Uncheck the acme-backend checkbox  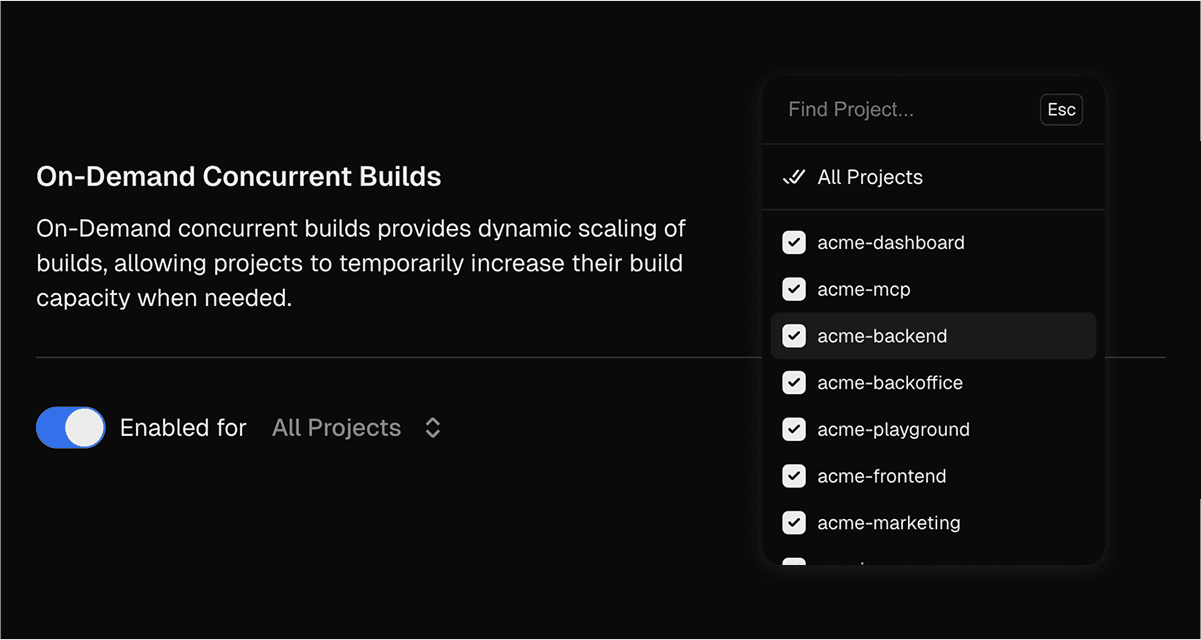(x=794, y=336)
